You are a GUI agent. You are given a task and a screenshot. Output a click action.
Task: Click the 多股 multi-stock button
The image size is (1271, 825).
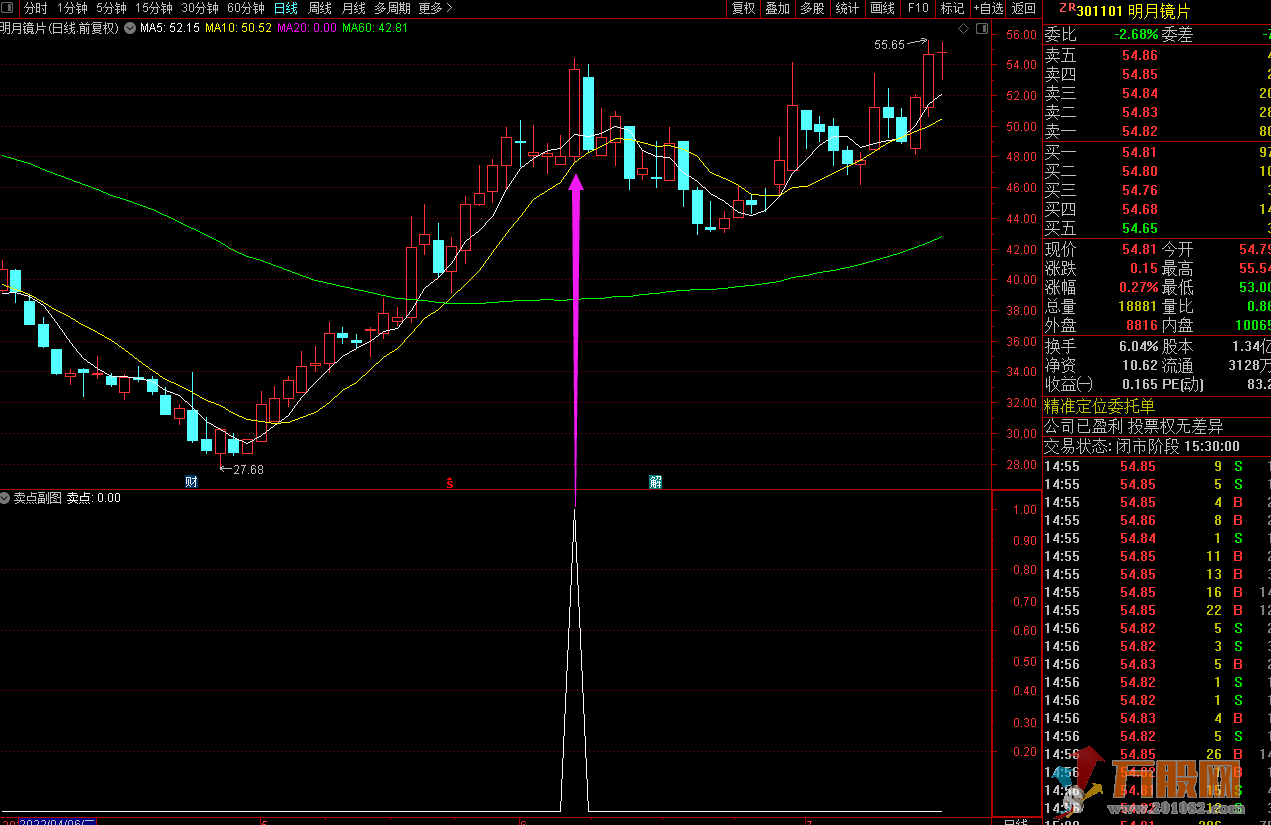click(812, 8)
